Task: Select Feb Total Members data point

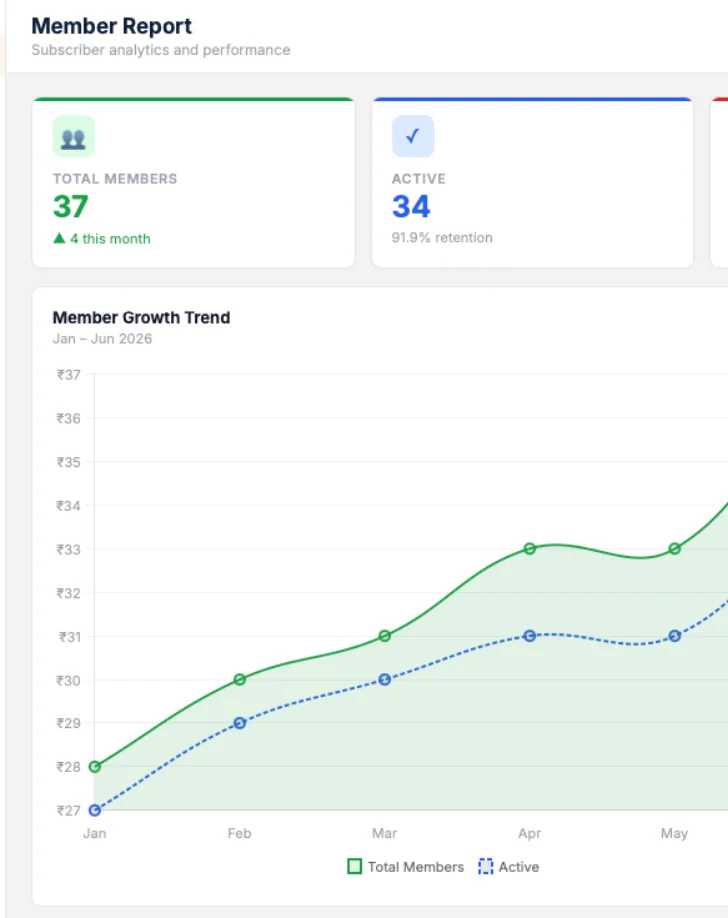Action: (x=240, y=680)
